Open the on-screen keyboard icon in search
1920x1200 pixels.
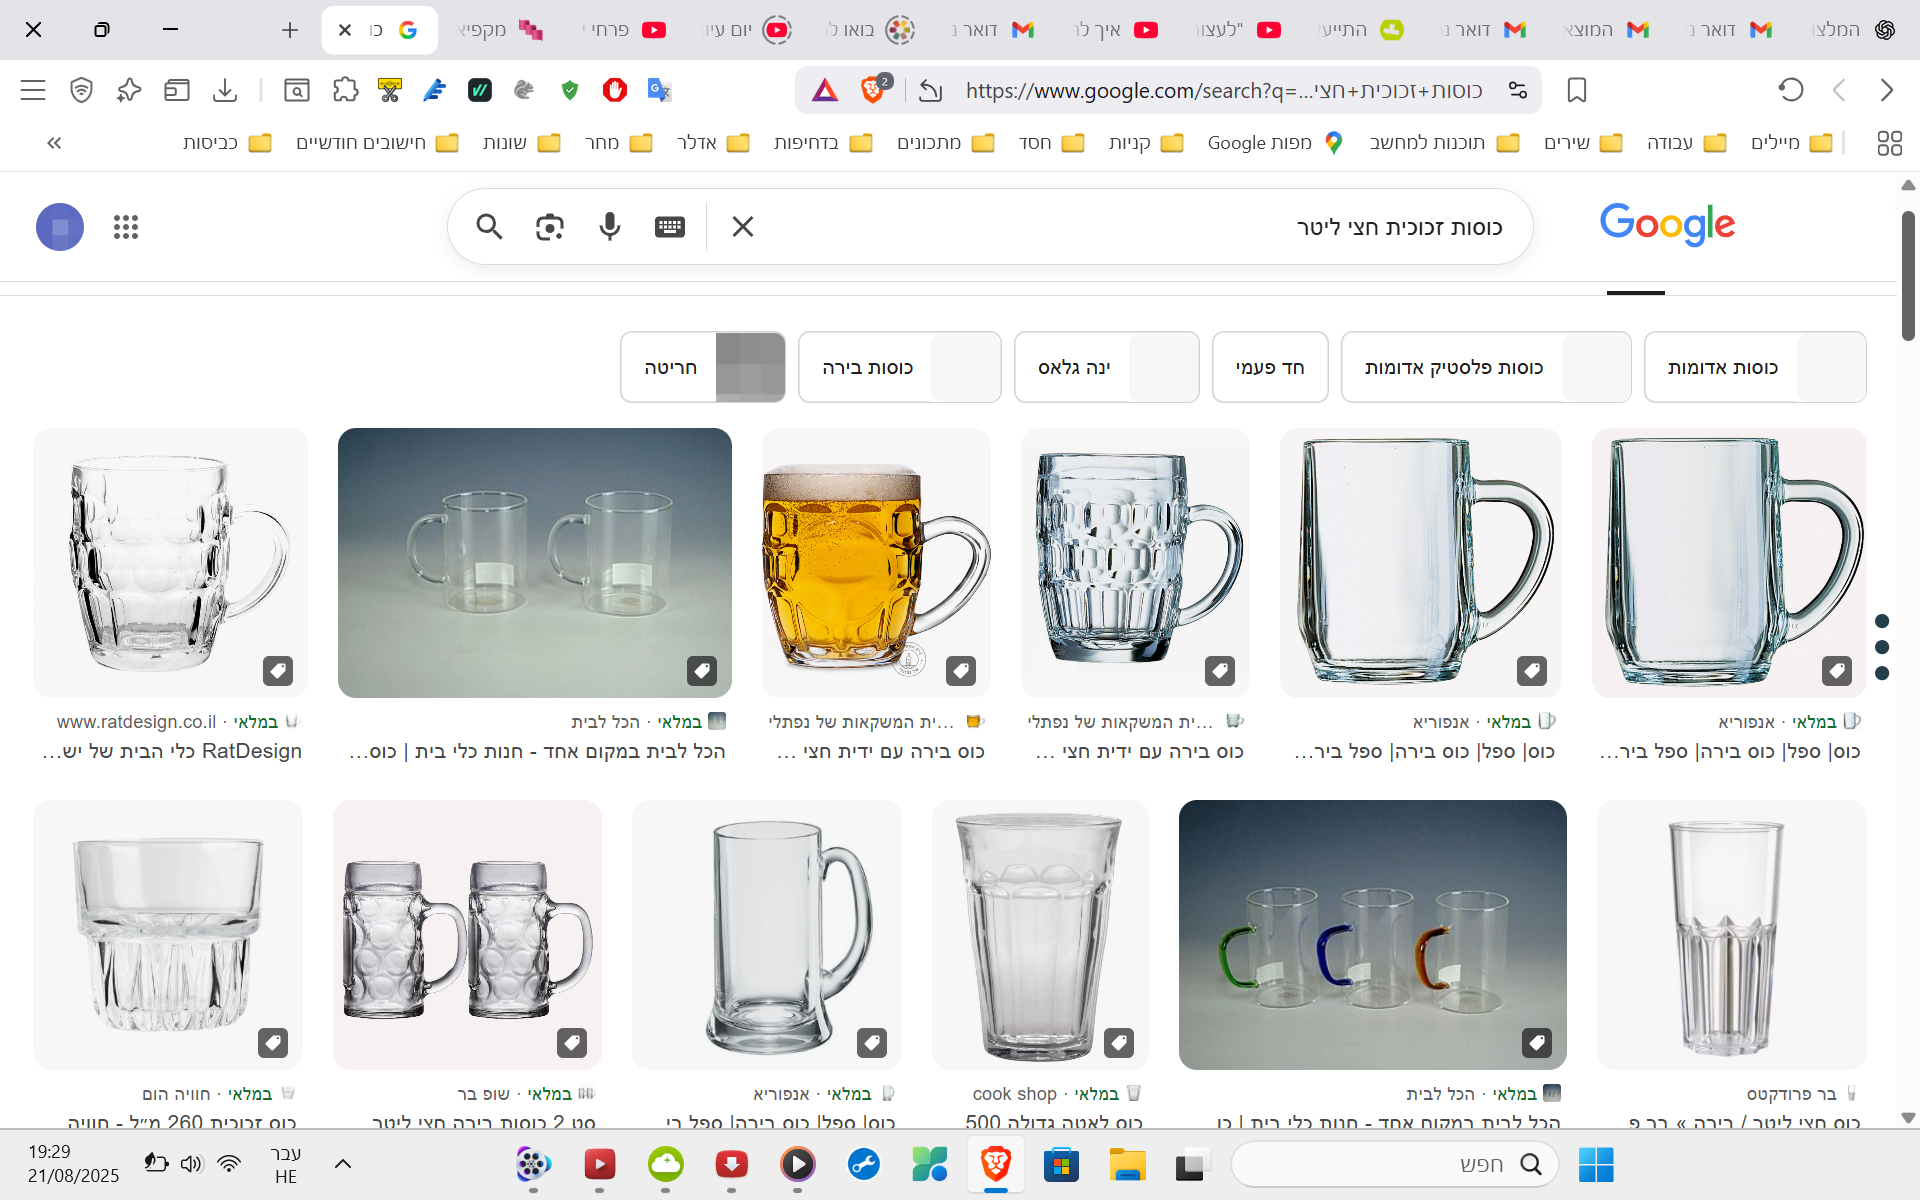pos(669,227)
